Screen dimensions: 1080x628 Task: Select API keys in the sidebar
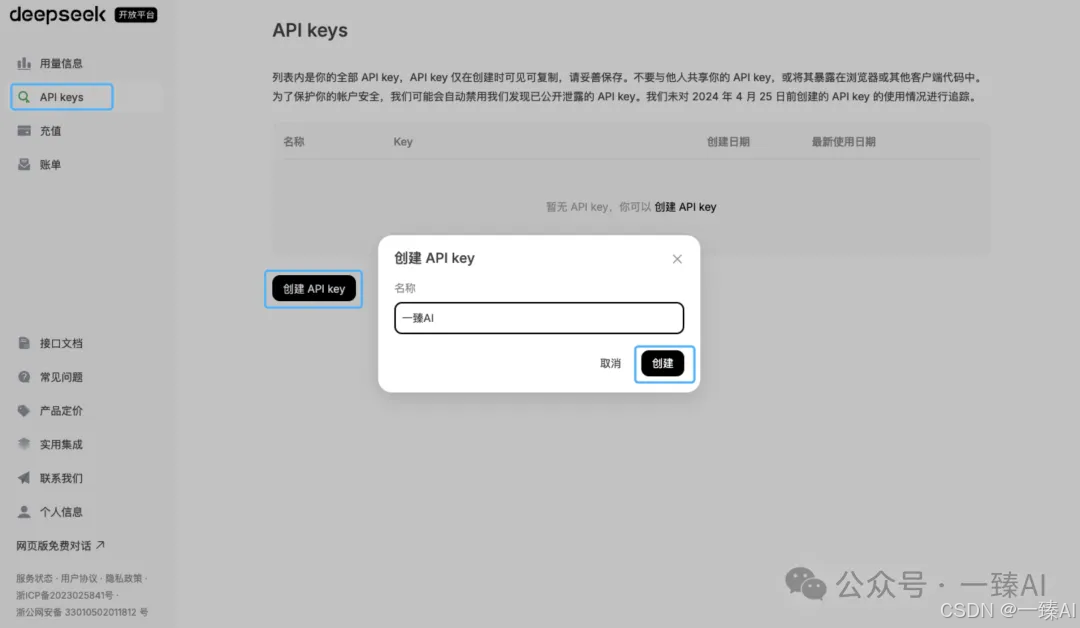(x=61, y=97)
